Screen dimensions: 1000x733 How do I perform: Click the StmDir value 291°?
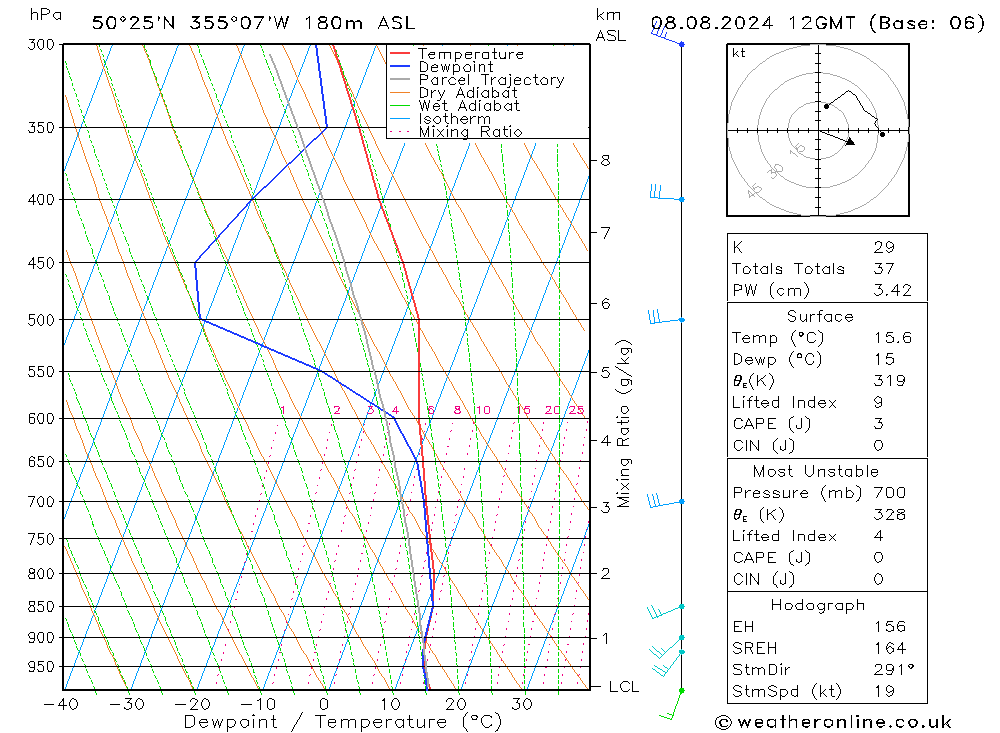tap(893, 670)
